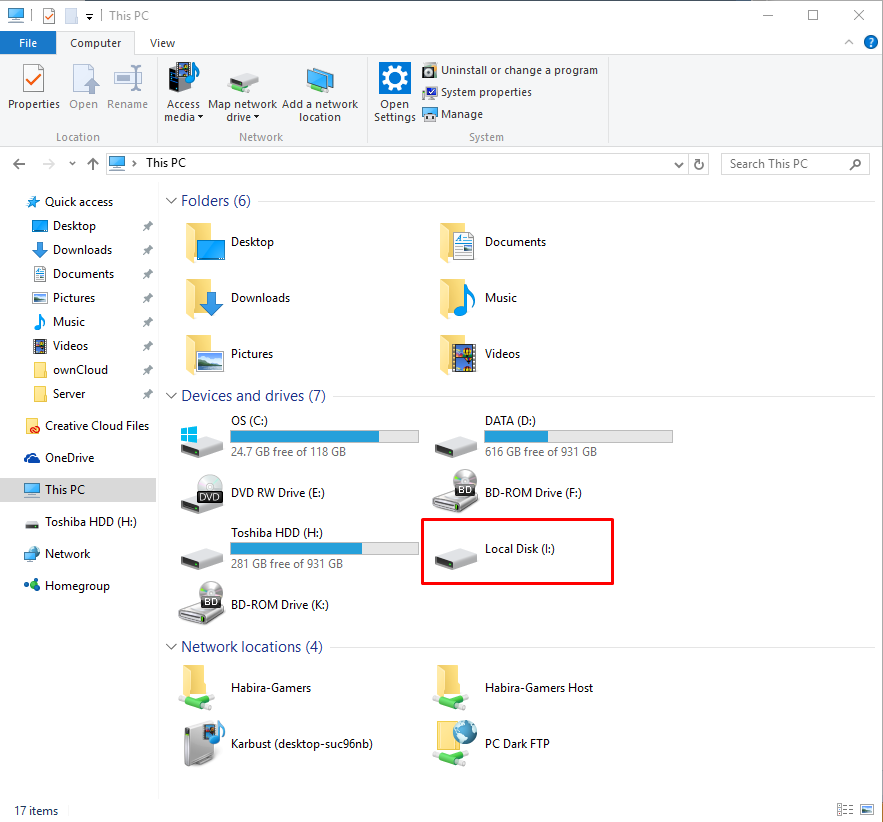Screen dimensions: 883x822
Task: Select Karbust media server location
Action: pos(278,744)
